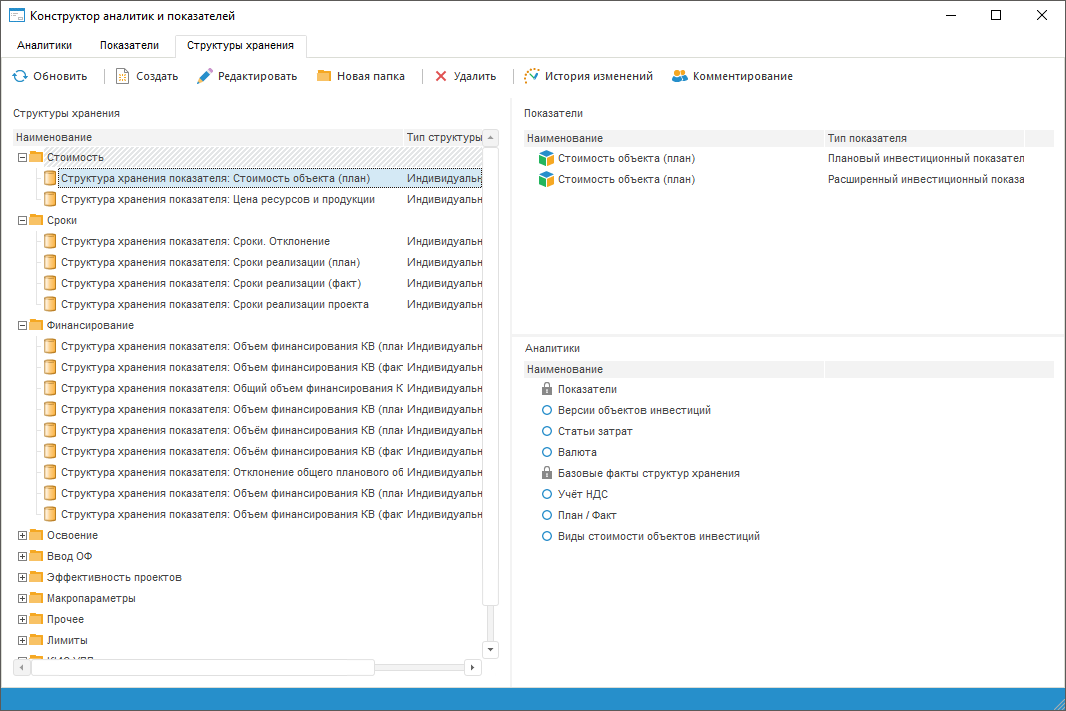Collapse the Финансирование folder node
This screenshot has height=711, width=1066.
pyautogui.click(x=22, y=325)
